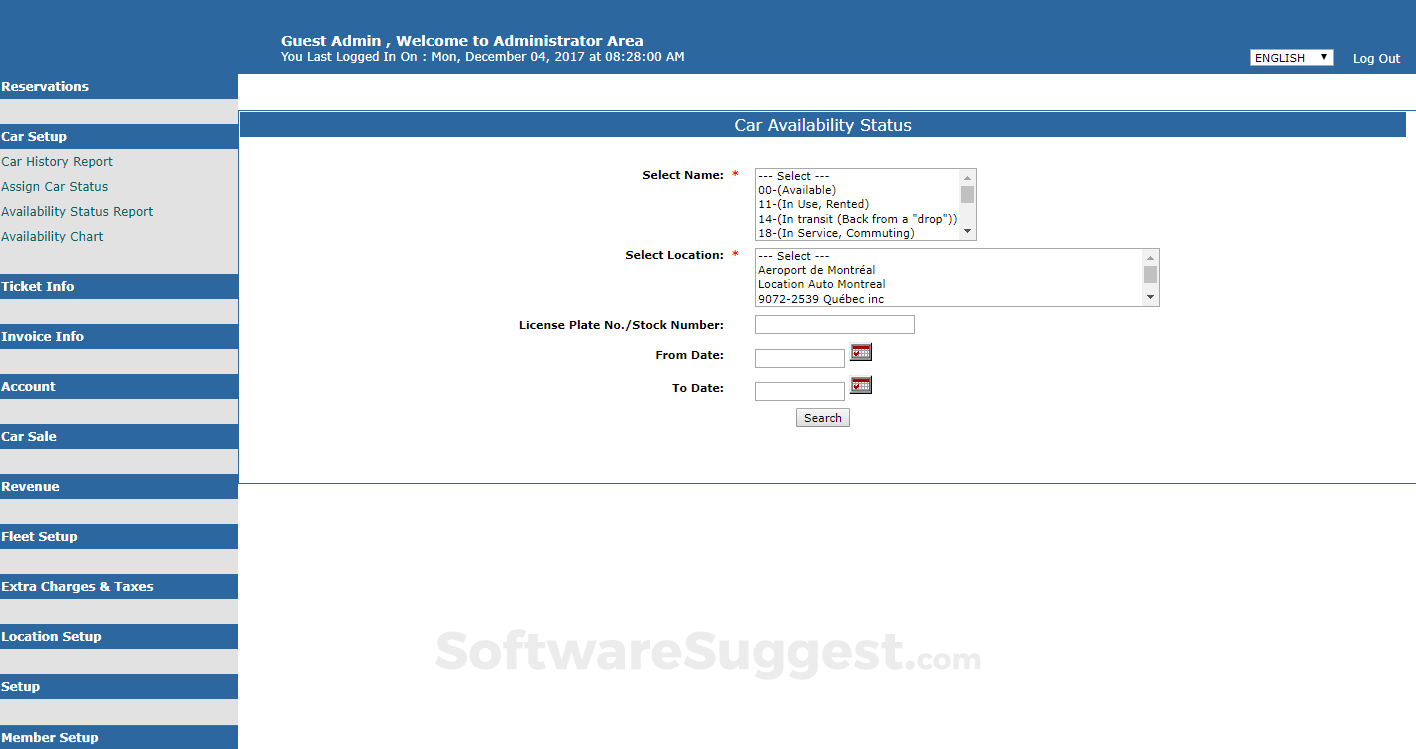Open the Member Setup menu section
Image resolution: width=1416 pixels, height=749 pixels.
(50, 737)
